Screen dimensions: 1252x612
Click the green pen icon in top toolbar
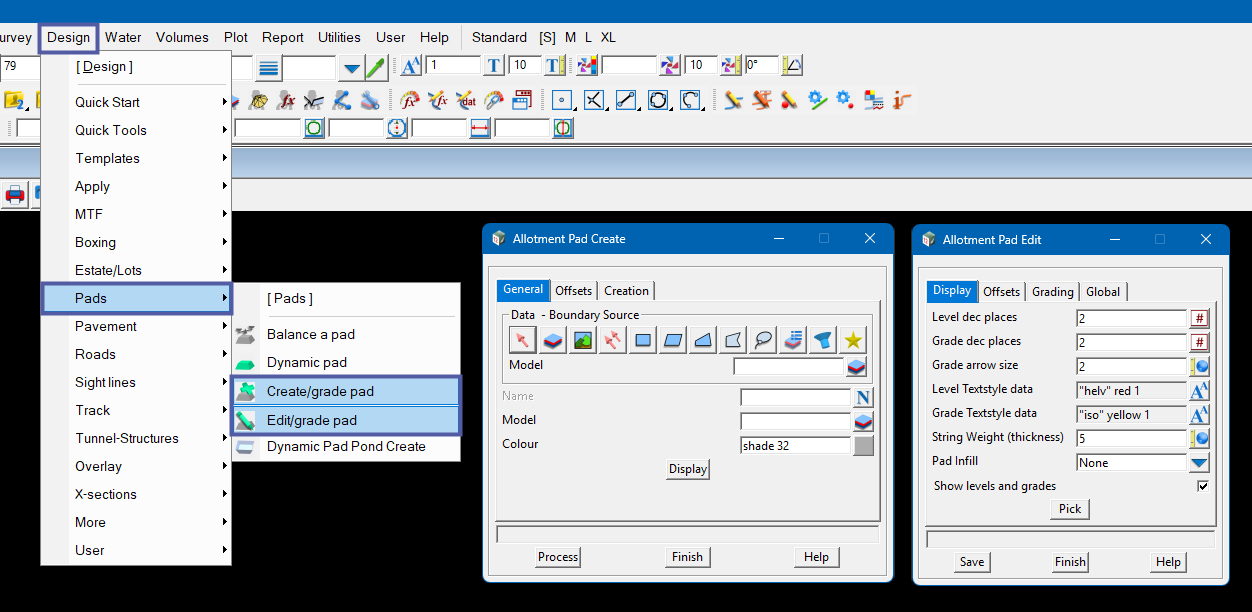pyautogui.click(x=376, y=67)
